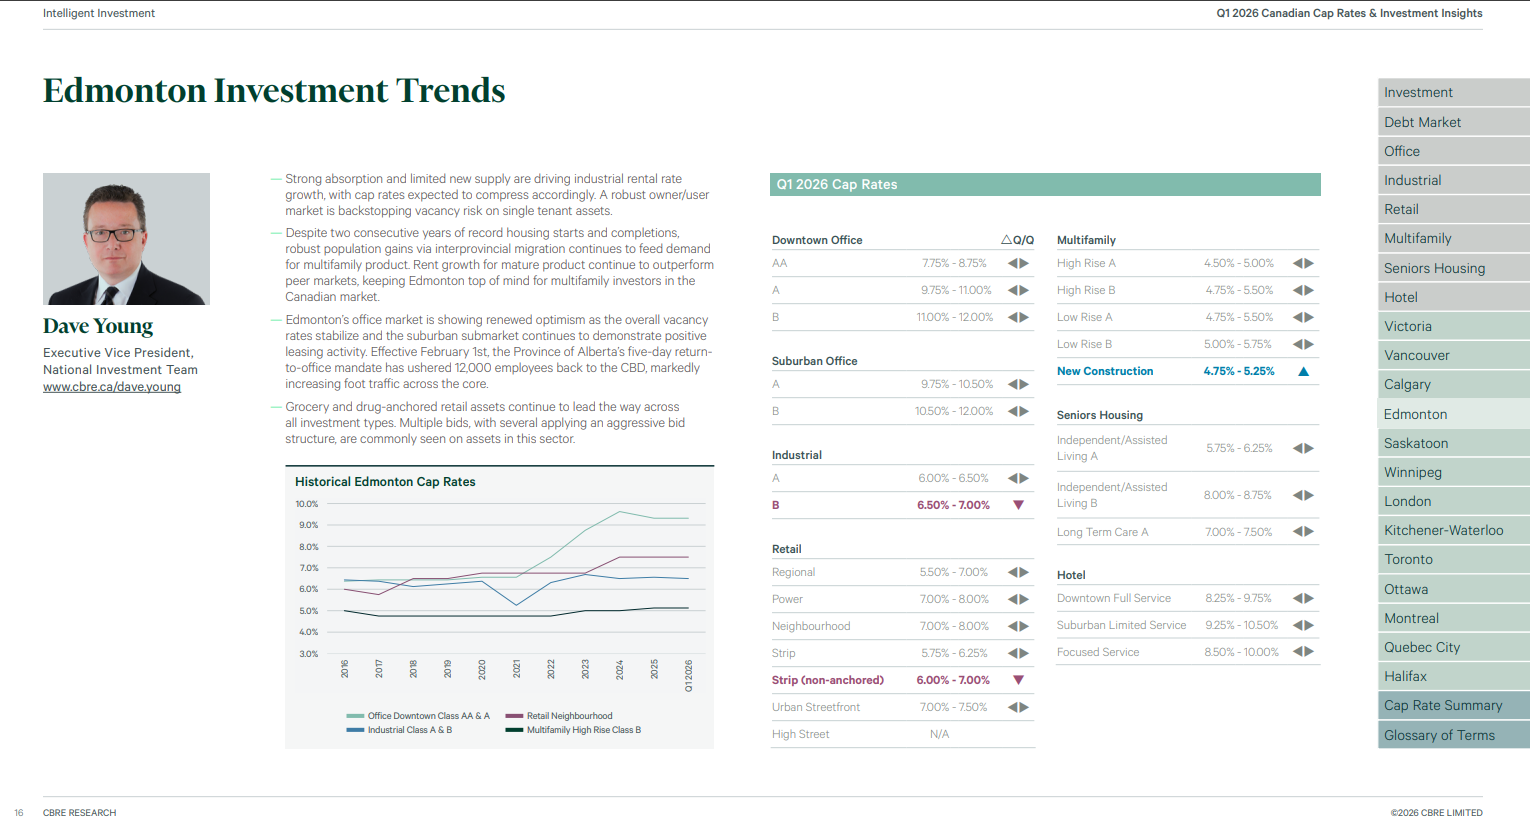Select the 4.75% - 5.25% New Construction value
The height and width of the screenshot is (824, 1530).
[1239, 371]
